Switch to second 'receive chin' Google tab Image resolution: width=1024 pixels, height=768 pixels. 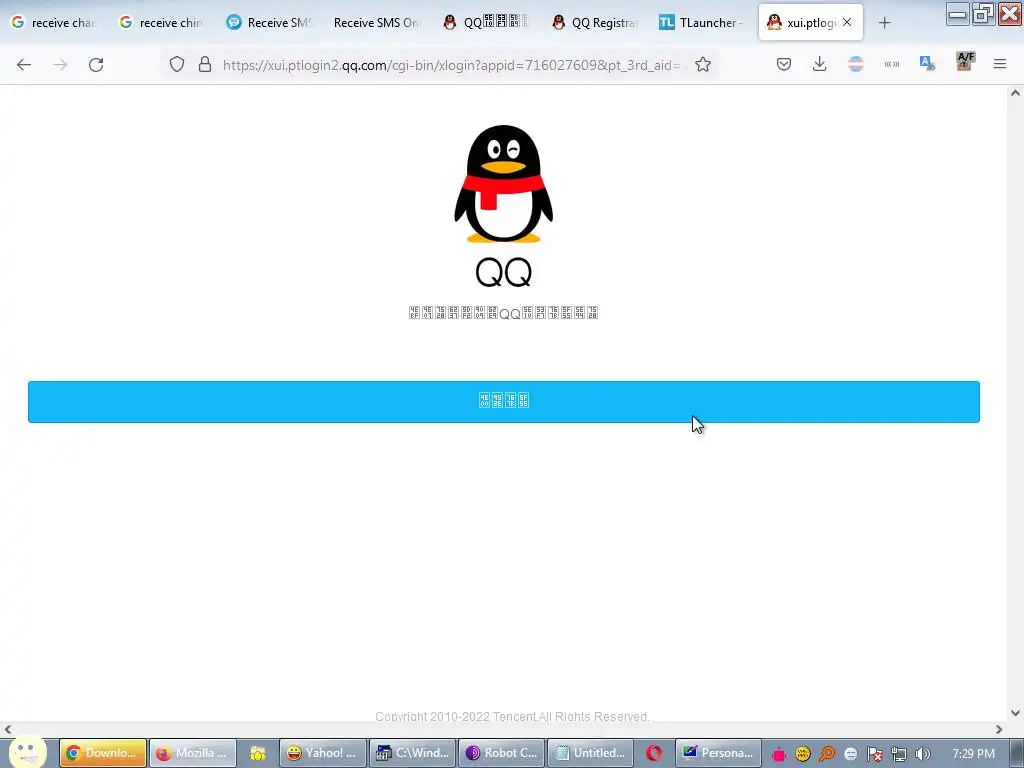(162, 22)
